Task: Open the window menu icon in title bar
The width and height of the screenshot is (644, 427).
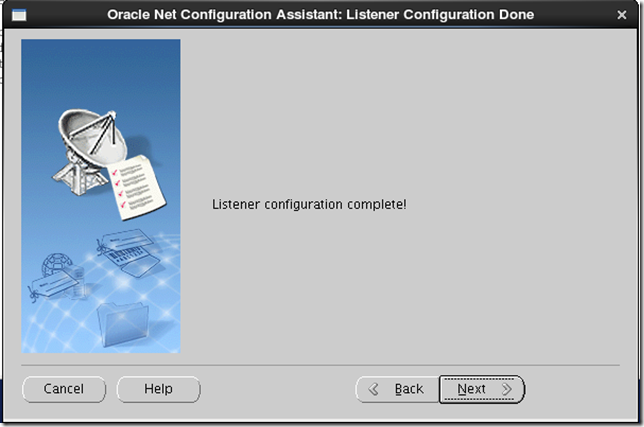Action: click(19, 16)
